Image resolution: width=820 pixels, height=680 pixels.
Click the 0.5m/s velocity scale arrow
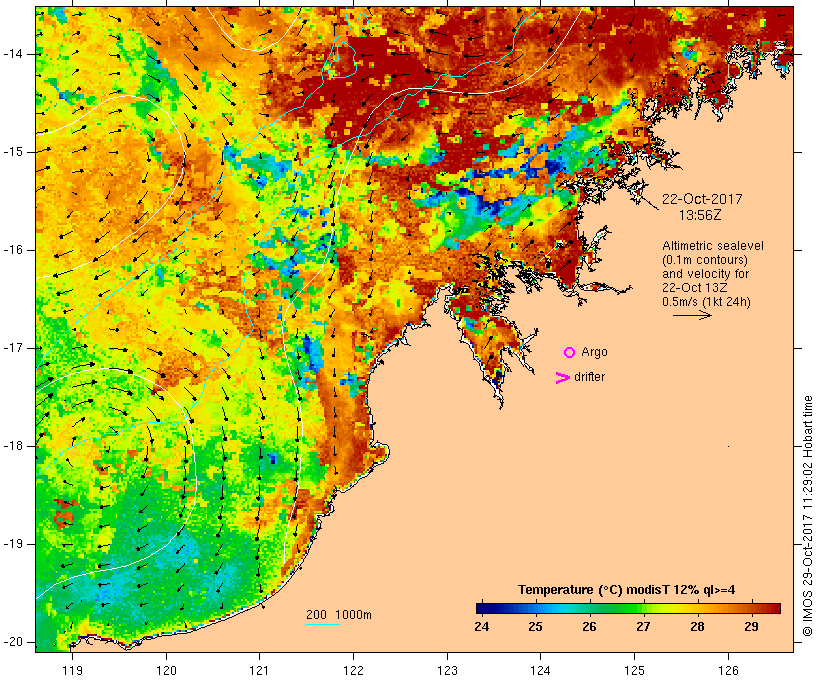coord(692,315)
